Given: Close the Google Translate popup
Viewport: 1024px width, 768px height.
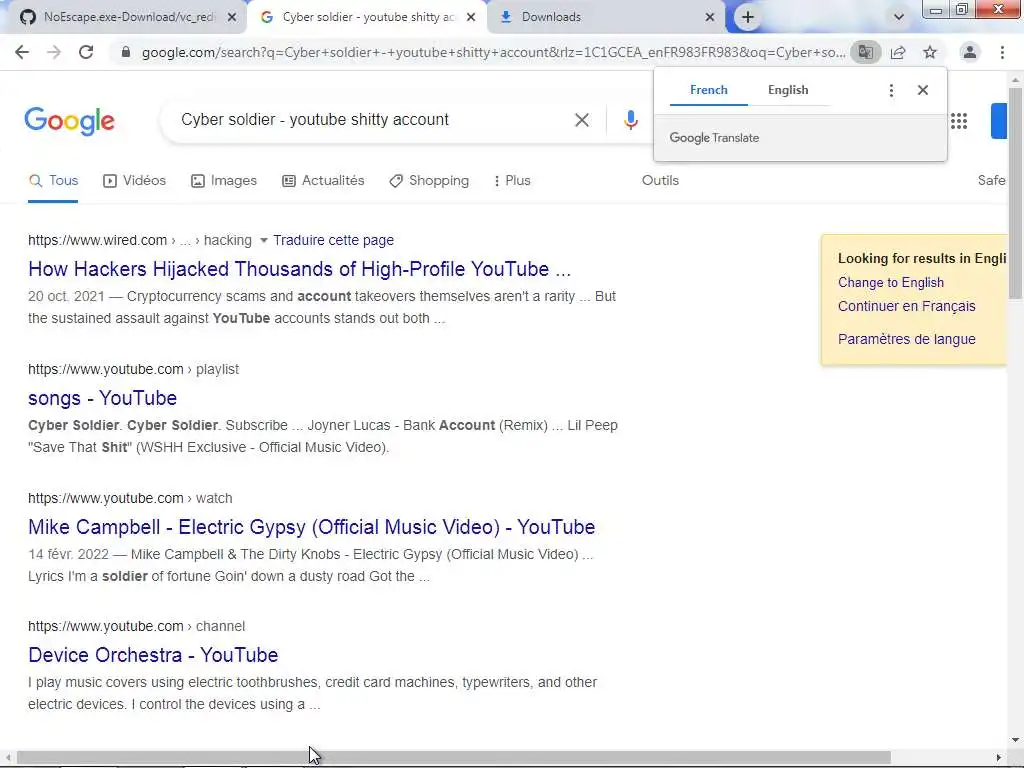Looking at the screenshot, I should pos(922,90).
